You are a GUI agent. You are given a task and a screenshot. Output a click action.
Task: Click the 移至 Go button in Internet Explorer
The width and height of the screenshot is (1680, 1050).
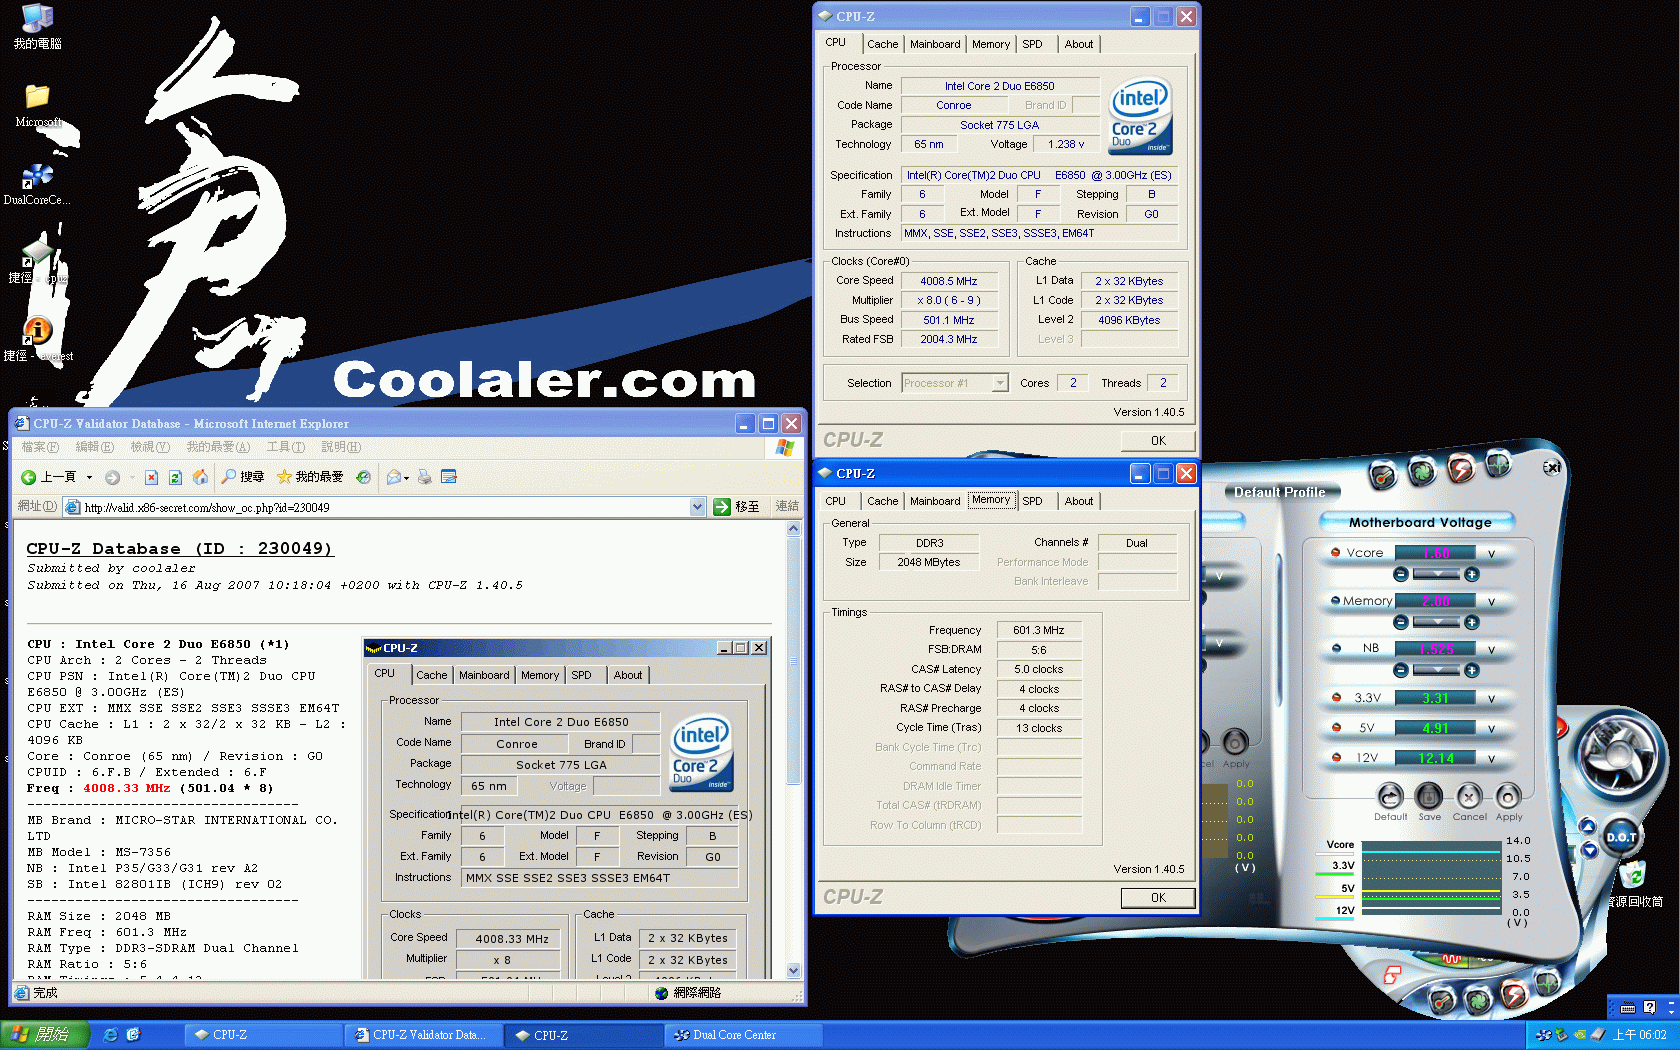(x=737, y=507)
